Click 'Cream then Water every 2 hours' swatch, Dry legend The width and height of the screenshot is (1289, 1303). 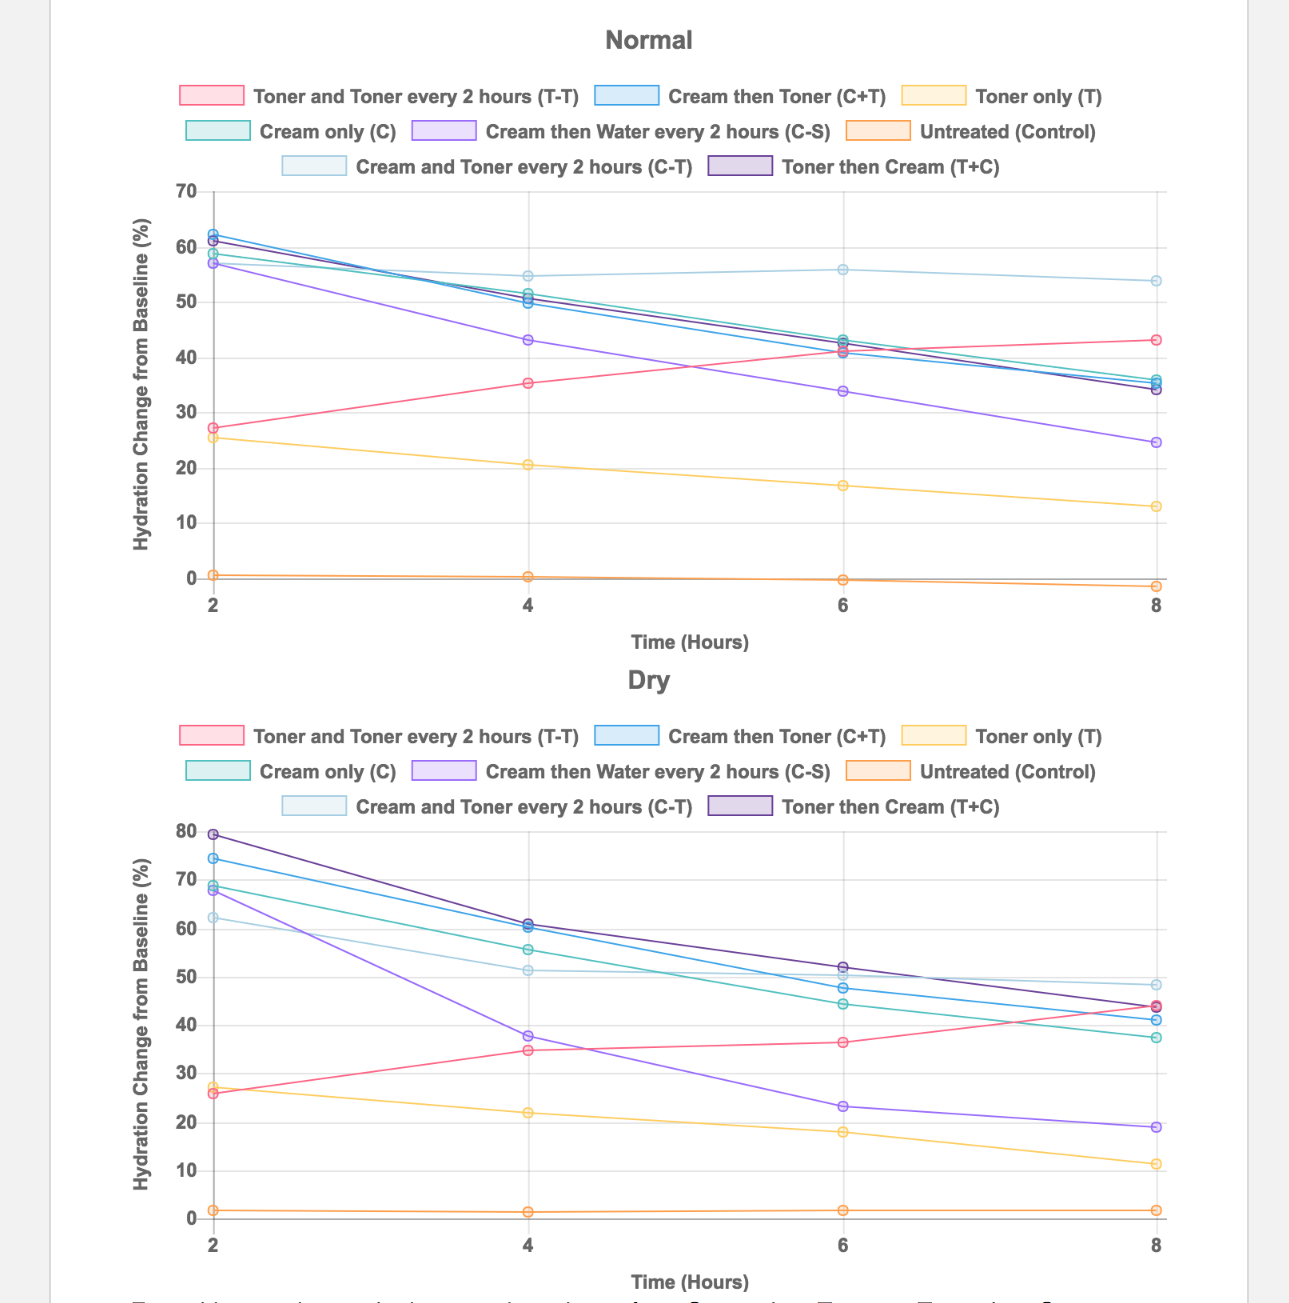pyautogui.click(x=443, y=771)
